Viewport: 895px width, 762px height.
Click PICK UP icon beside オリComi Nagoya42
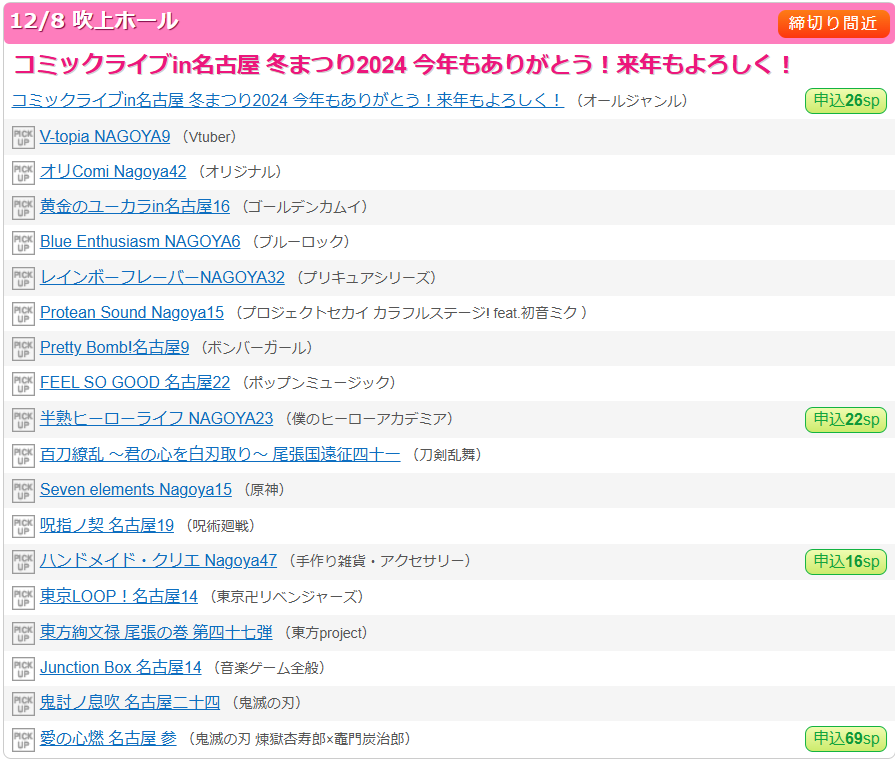tap(23, 173)
